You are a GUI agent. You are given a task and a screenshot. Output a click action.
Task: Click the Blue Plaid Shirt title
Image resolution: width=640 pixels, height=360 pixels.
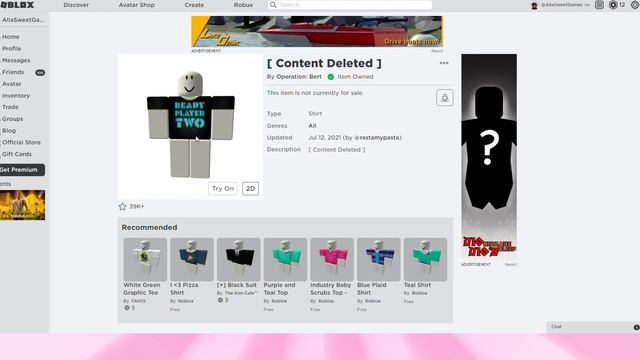tap(371, 289)
